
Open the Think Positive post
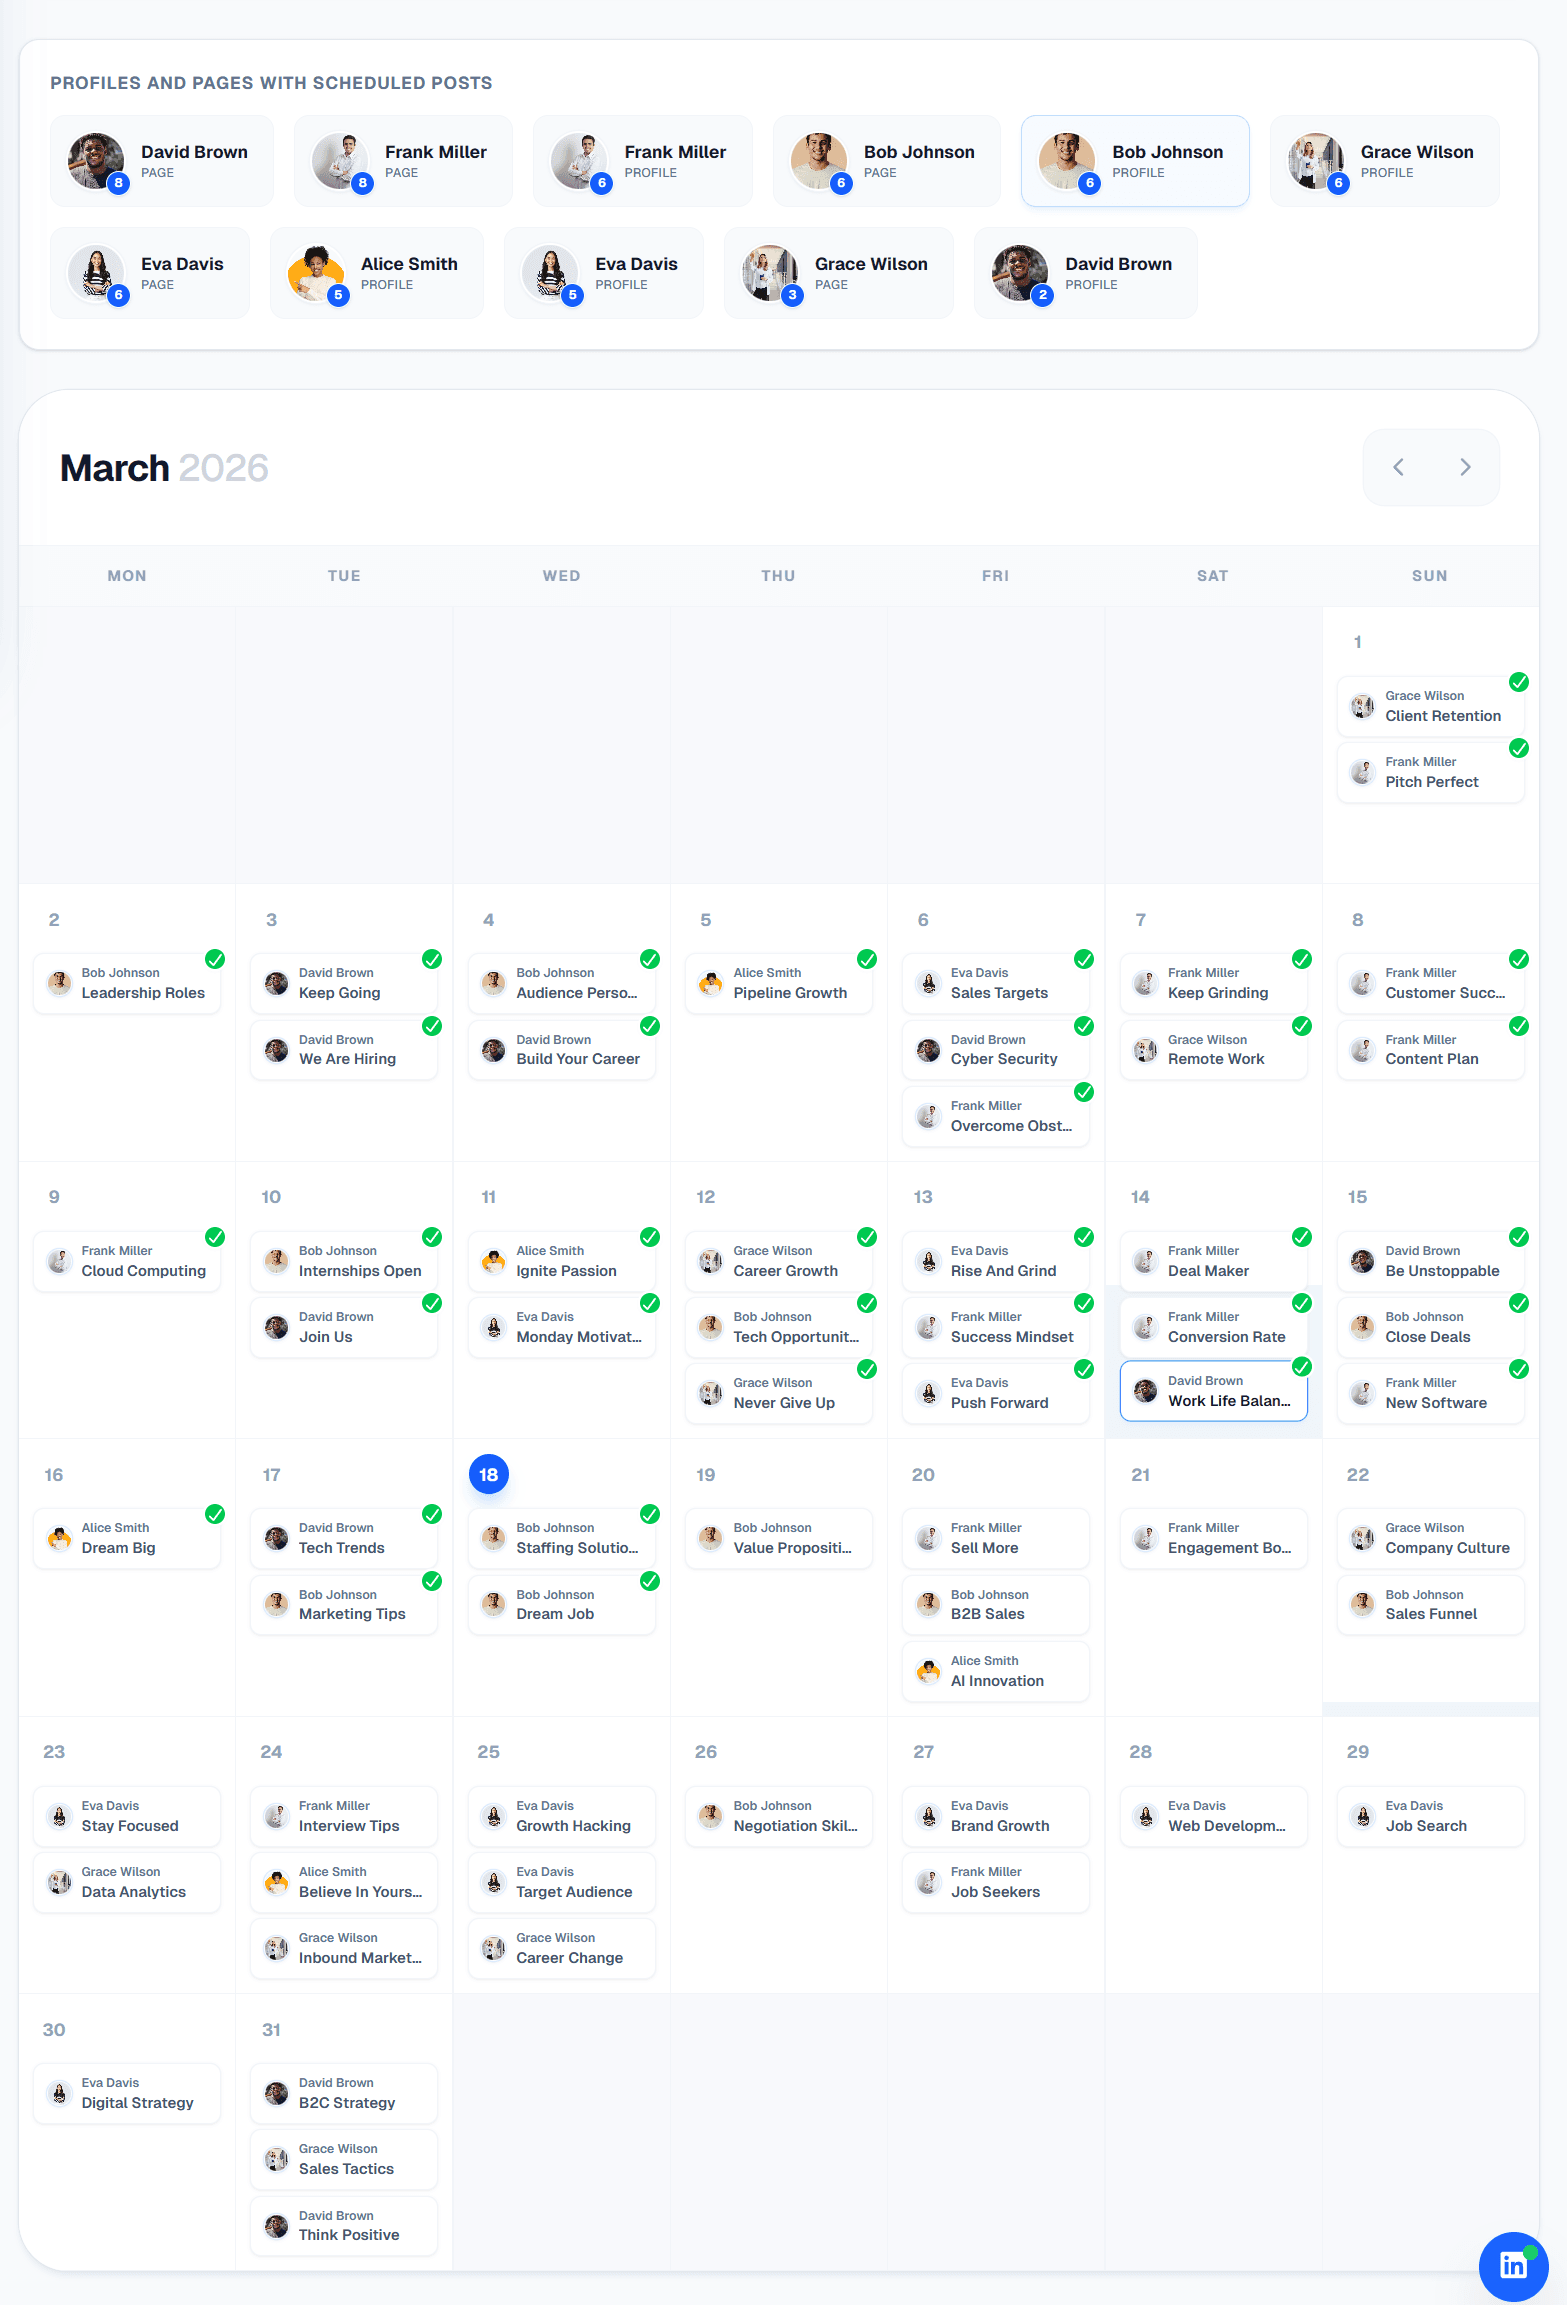(344, 2226)
